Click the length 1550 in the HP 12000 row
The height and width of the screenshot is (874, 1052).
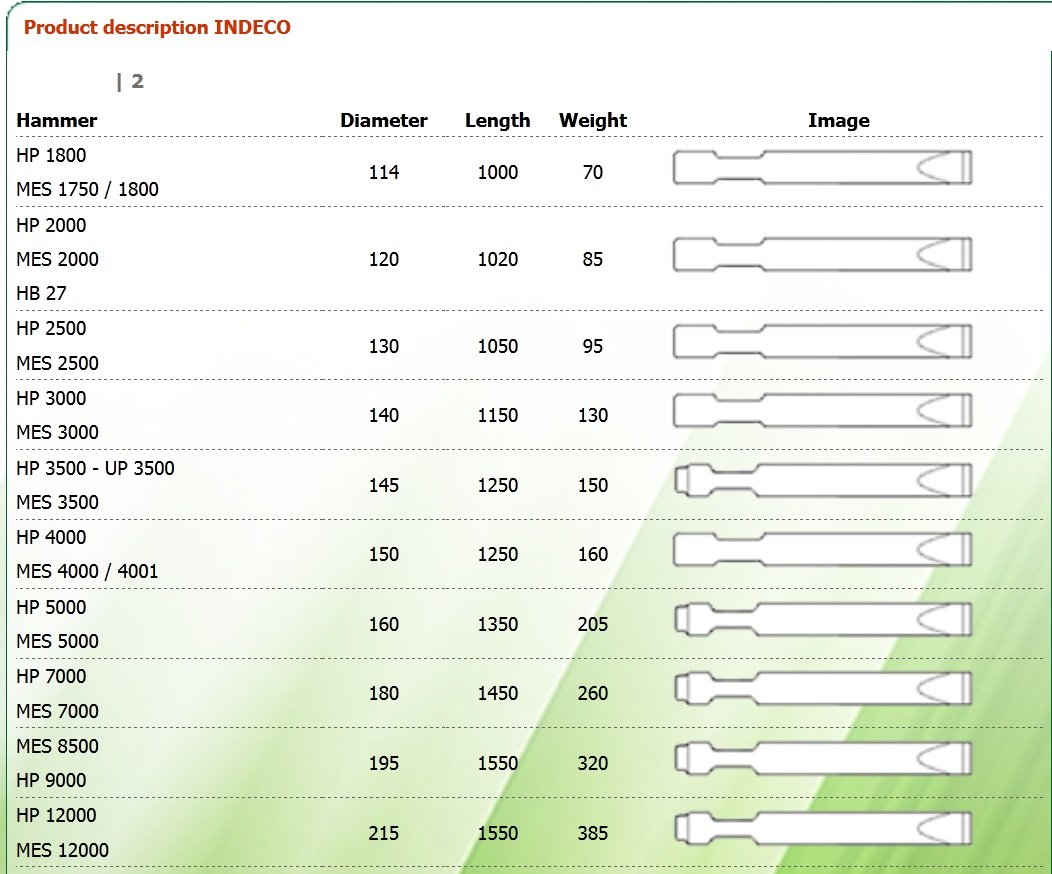pos(498,833)
